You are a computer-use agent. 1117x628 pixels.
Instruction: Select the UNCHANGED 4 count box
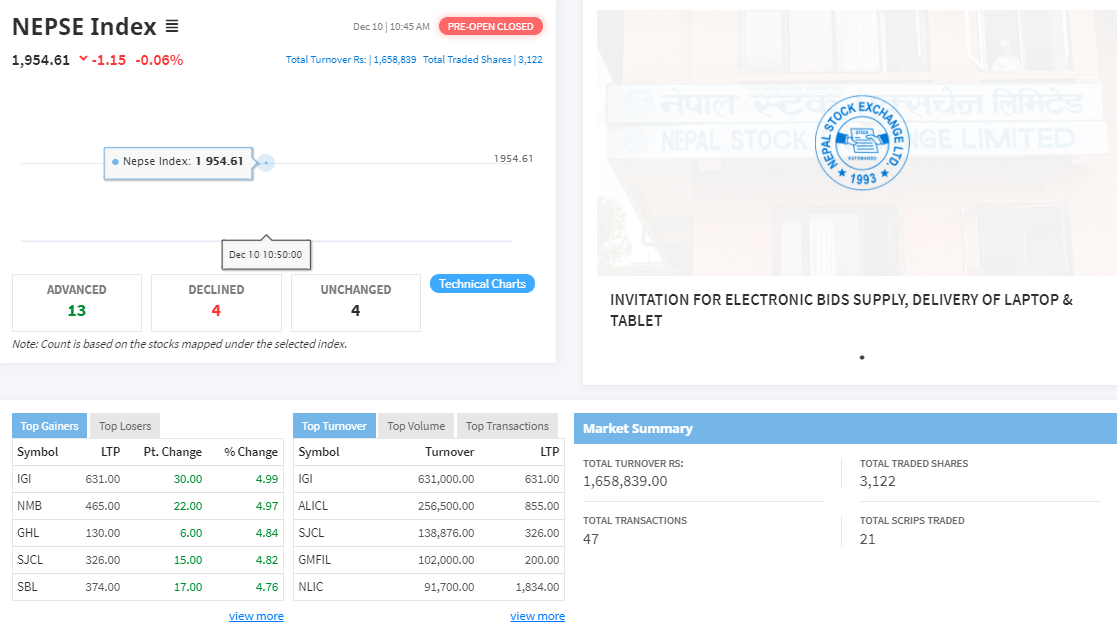tap(355, 303)
